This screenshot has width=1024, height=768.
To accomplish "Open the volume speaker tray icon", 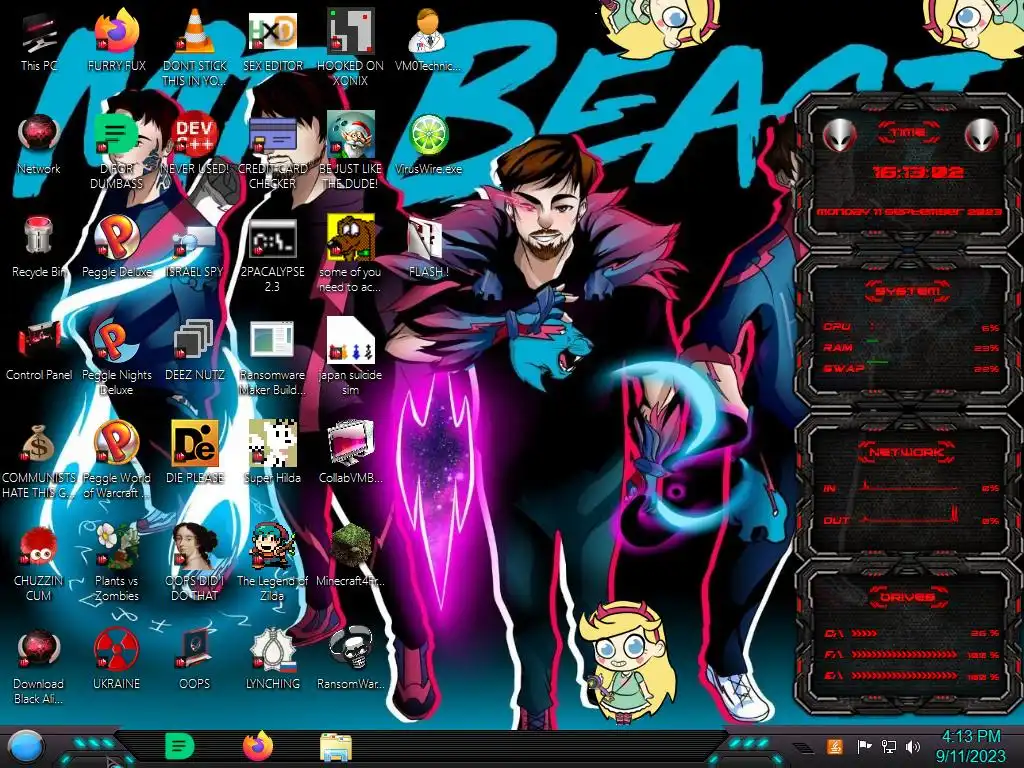I will [913, 746].
